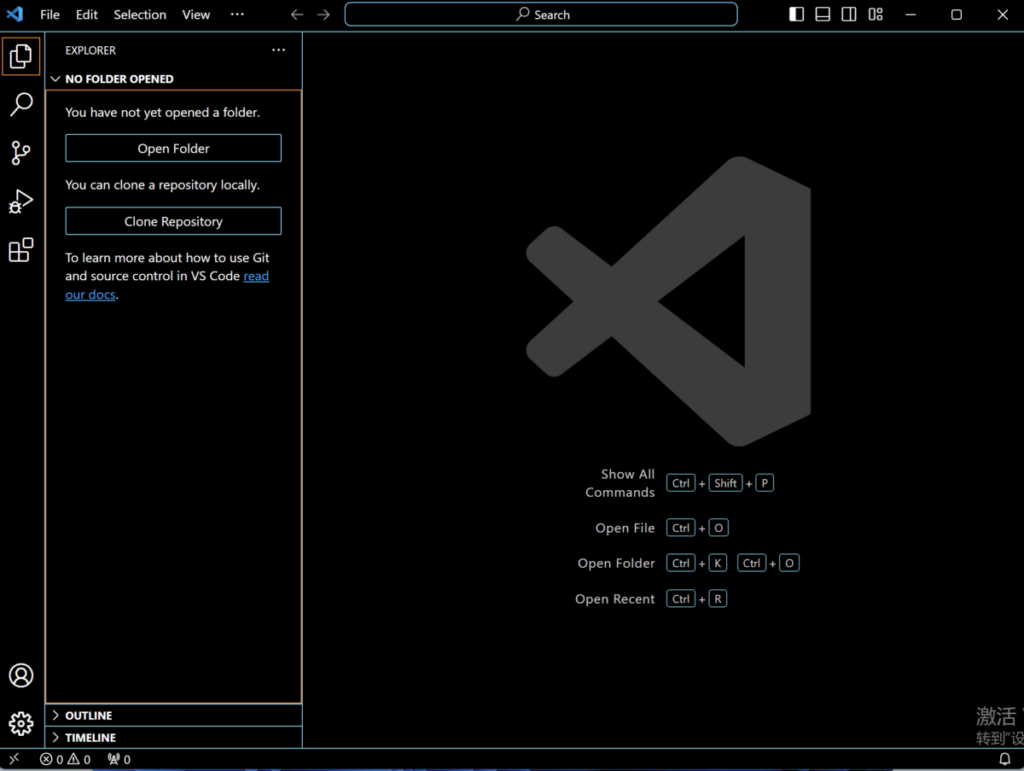
Task: Open the Explorer view in activity bar
Action: (x=21, y=56)
